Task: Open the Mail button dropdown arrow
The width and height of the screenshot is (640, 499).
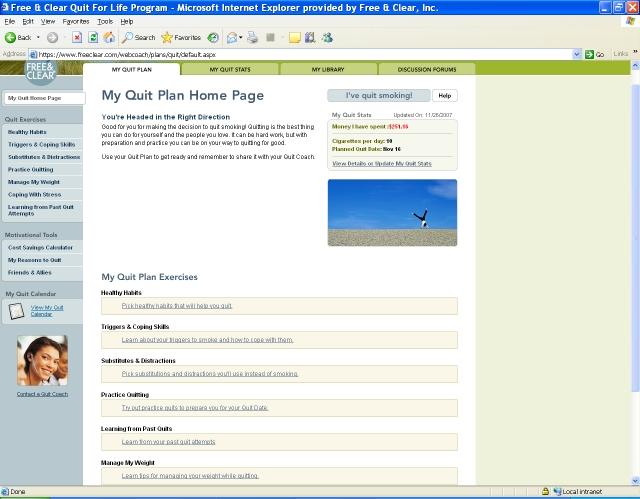Action: pos(241,37)
